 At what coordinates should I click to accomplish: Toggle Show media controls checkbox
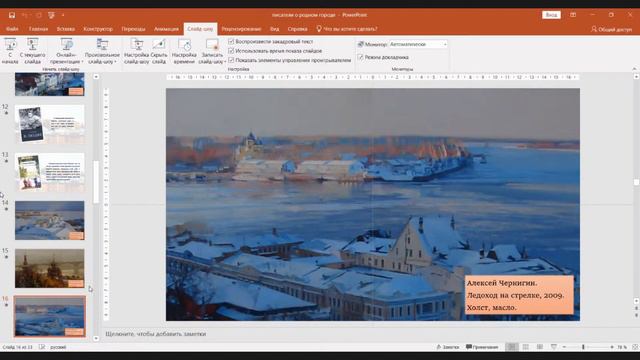tap(231, 60)
